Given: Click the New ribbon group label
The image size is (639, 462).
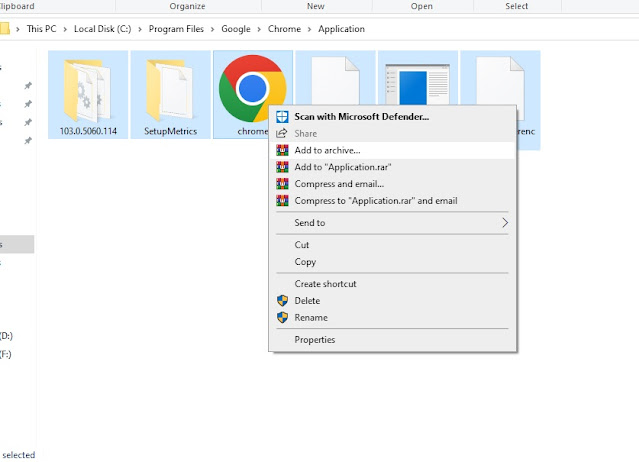Looking at the screenshot, I should click(315, 6).
